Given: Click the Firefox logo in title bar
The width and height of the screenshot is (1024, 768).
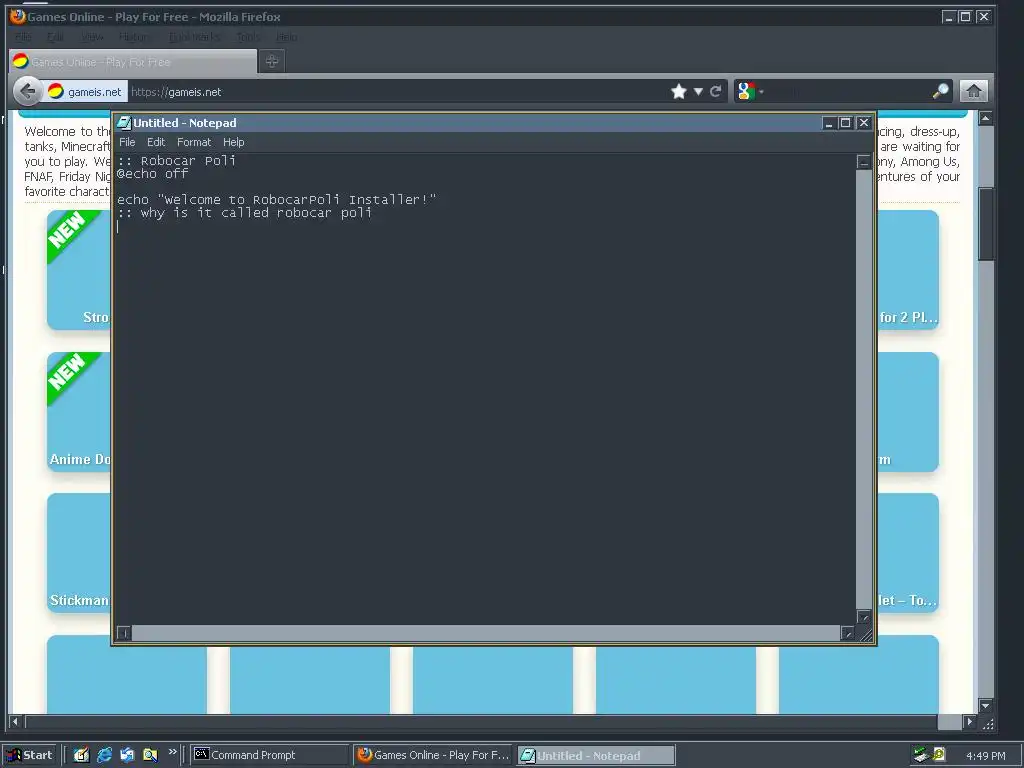Looking at the screenshot, I should click(18, 16).
